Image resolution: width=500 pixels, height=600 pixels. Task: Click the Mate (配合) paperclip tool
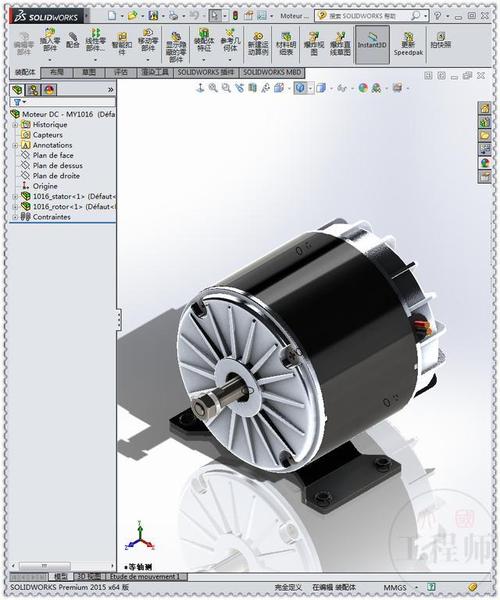[73, 40]
